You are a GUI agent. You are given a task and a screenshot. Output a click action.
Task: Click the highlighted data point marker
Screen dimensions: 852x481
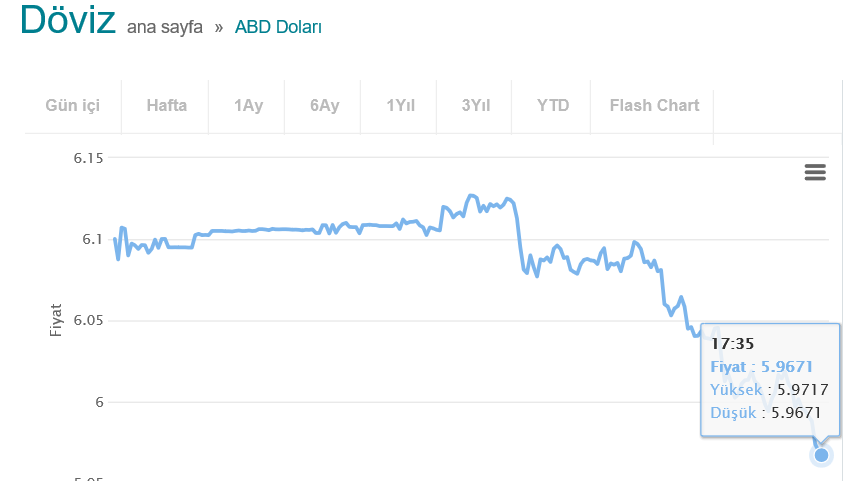pyautogui.click(x=821, y=454)
